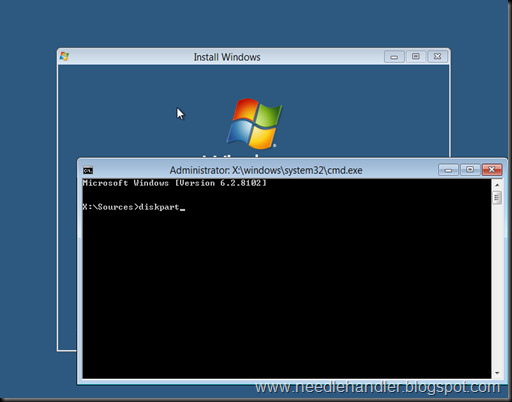Viewport: 512px width, 402px height.
Task: Click the cmd scrollbar down arrow
Action: coord(497,373)
